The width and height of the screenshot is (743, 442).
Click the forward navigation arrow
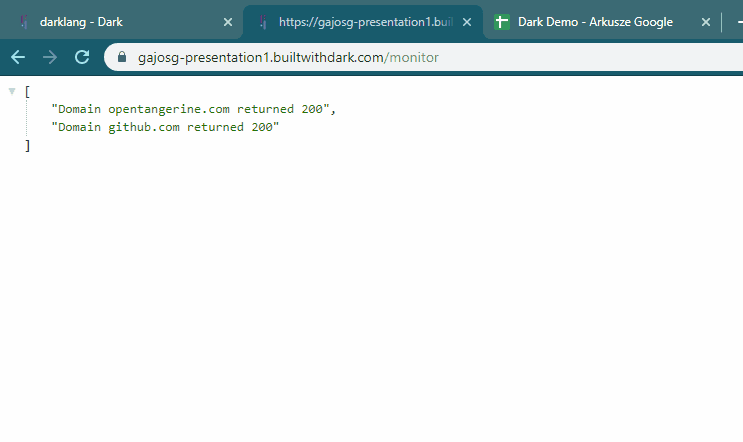point(50,57)
